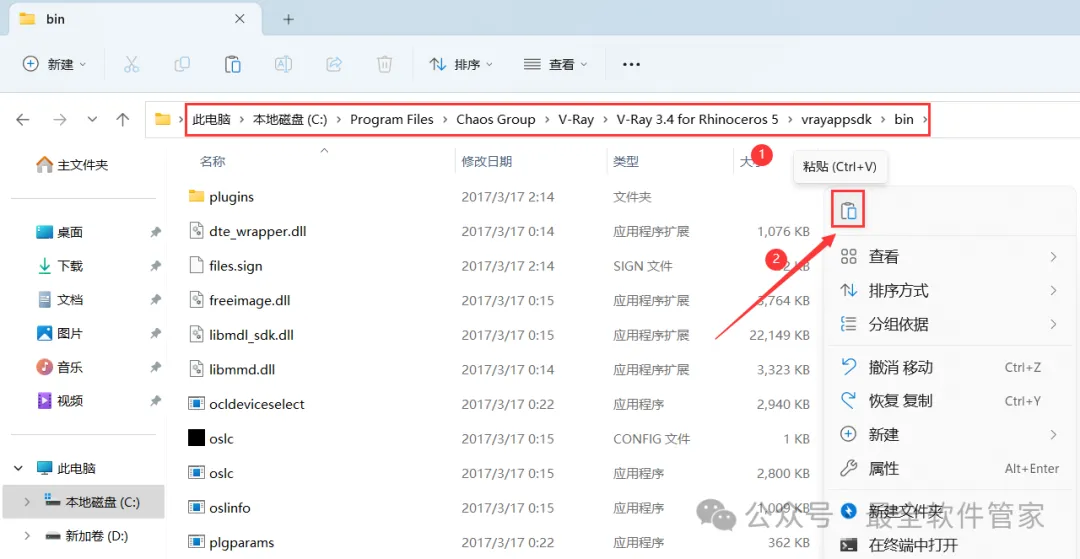Open the three-dots more options menu

coord(631,64)
